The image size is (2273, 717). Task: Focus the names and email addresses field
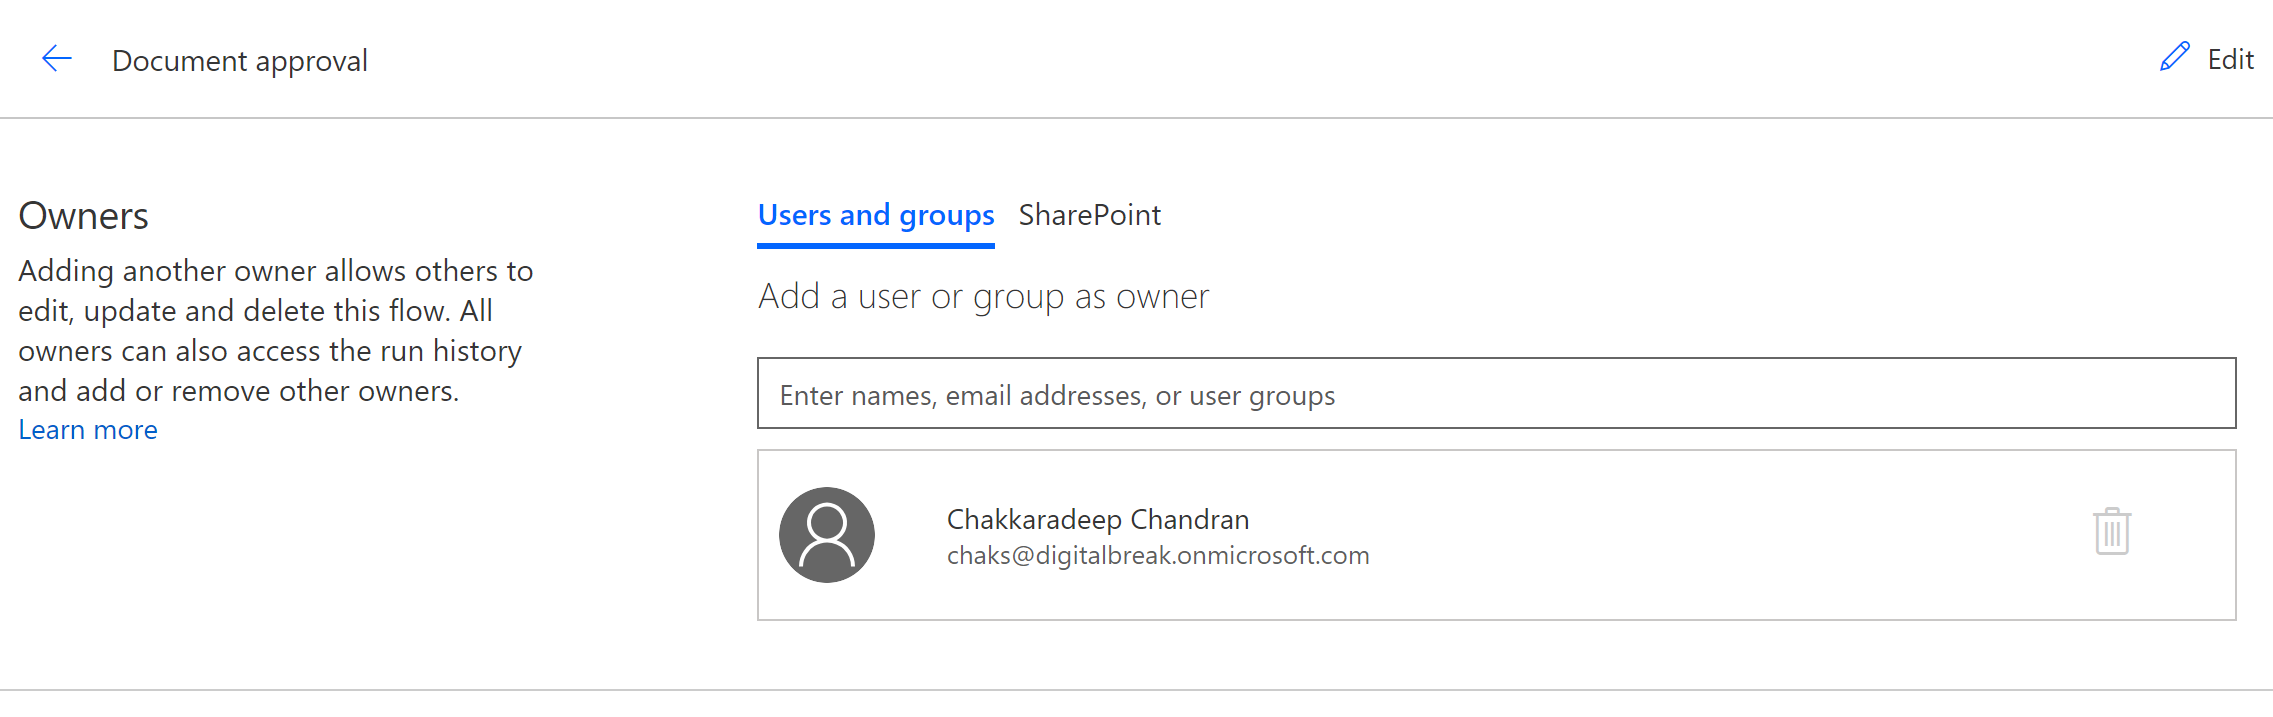[x=1496, y=394]
